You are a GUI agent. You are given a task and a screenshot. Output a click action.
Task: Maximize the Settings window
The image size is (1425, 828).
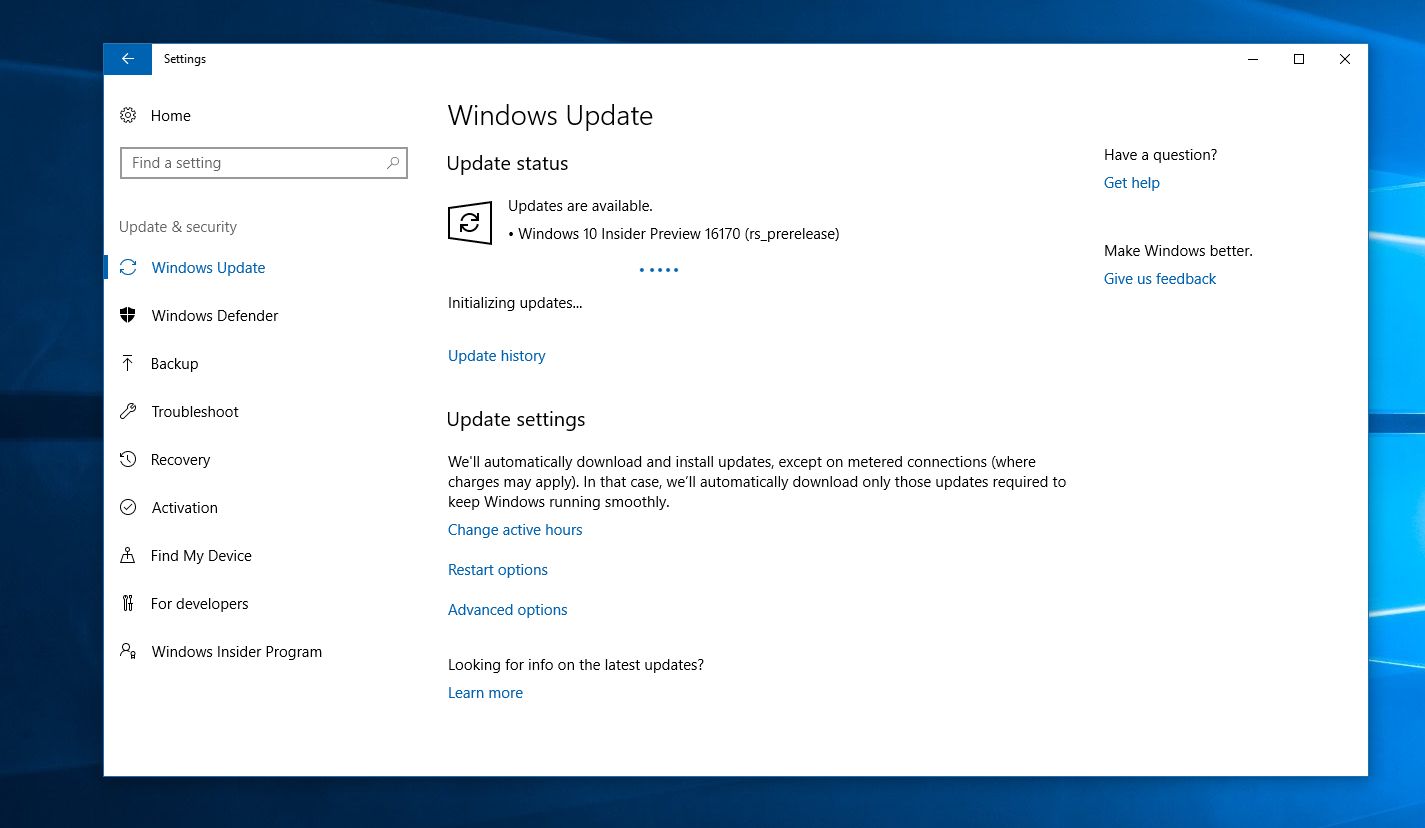(1299, 59)
